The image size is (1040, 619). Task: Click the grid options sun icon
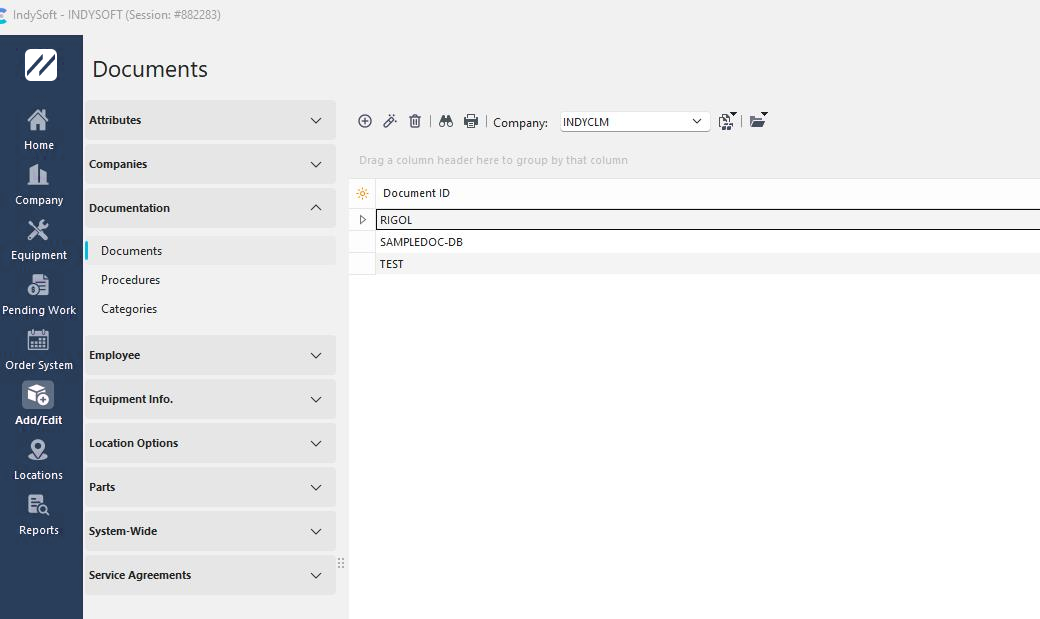[x=362, y=193]
